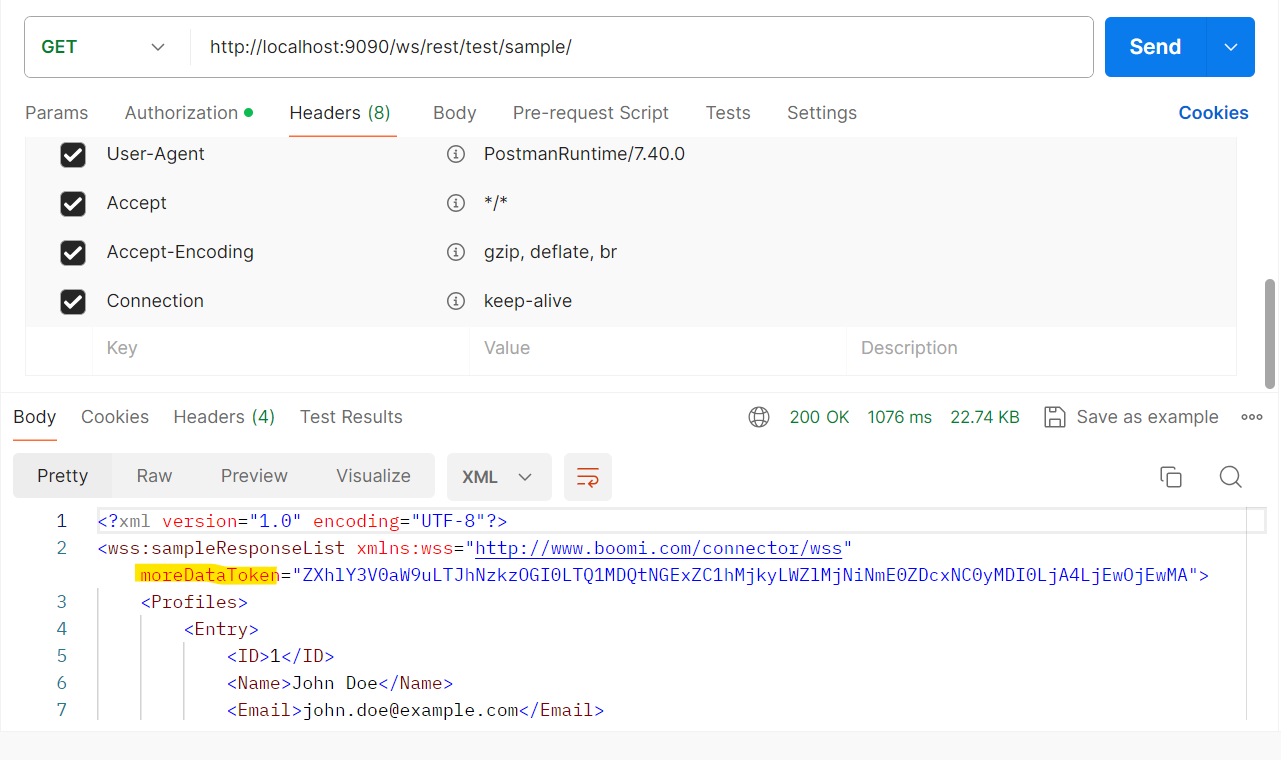The height and width of the screenshot is (760, 1281).
Task: Click the copy response icon
Action: click(1171, 477)
